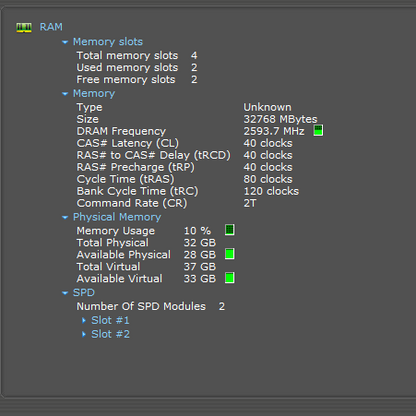
Task: Click the Memory slots heading
Action: pyautogui.click(x=108, y=42)
